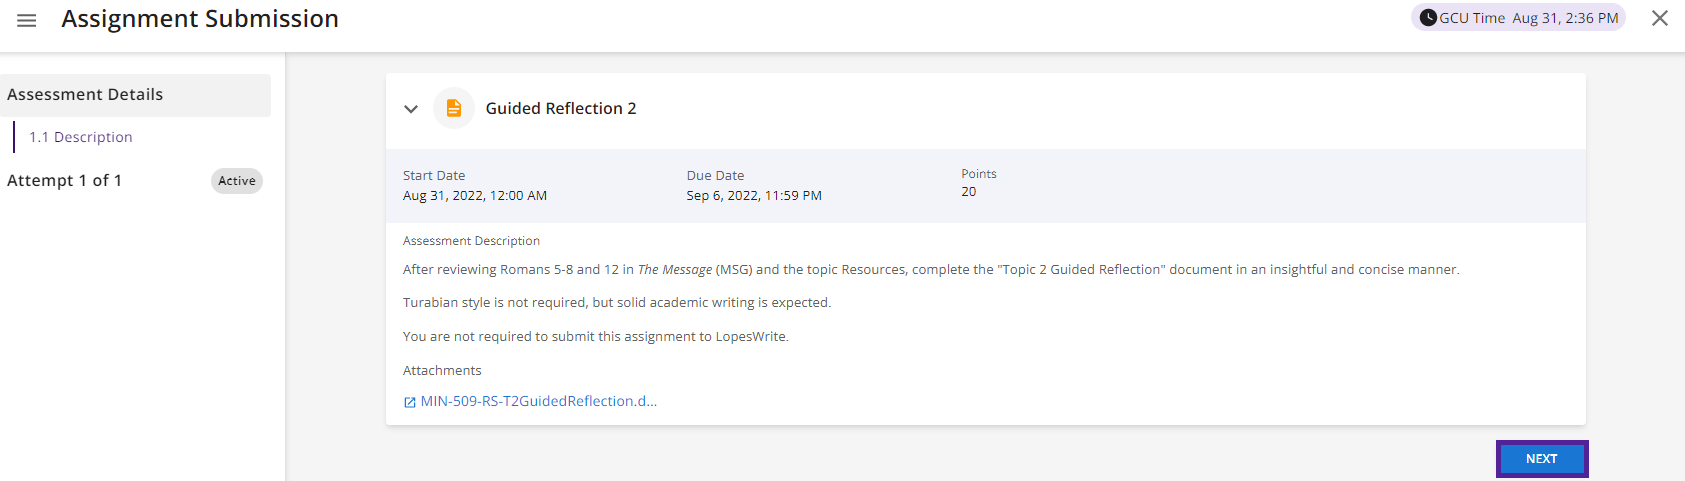Close the Assignment Submission page
Screen dimensions: 1685x481
(x=1660, y=18)
